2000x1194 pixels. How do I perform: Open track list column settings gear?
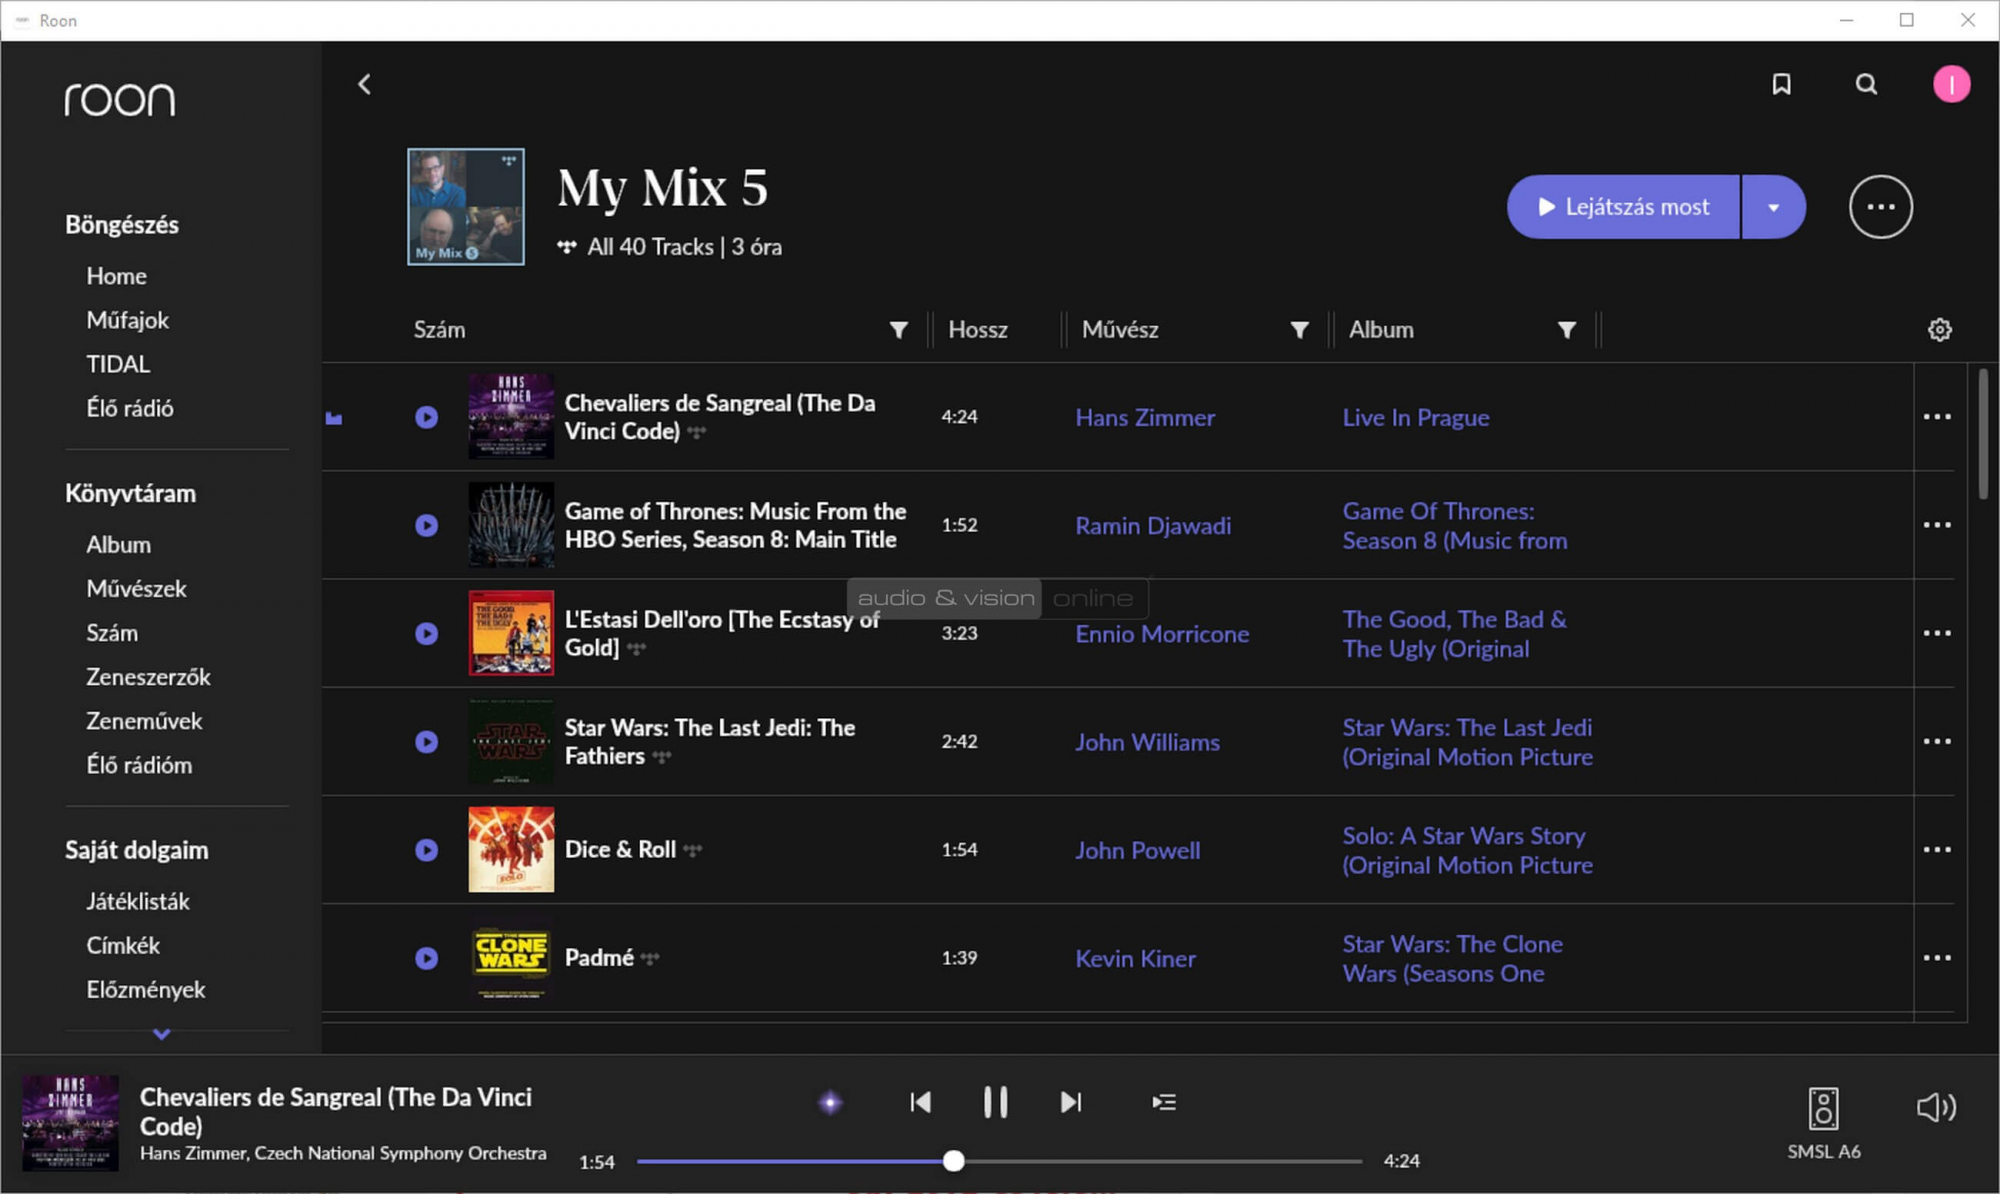[1939, 330]
